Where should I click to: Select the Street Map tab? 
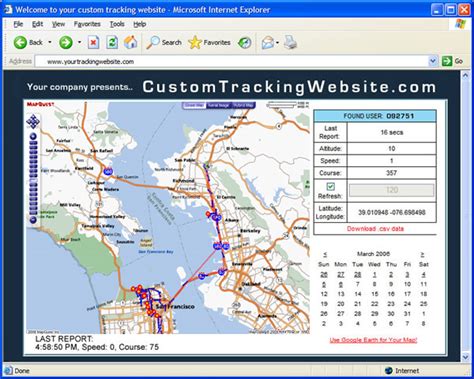[x=194, y=105]
